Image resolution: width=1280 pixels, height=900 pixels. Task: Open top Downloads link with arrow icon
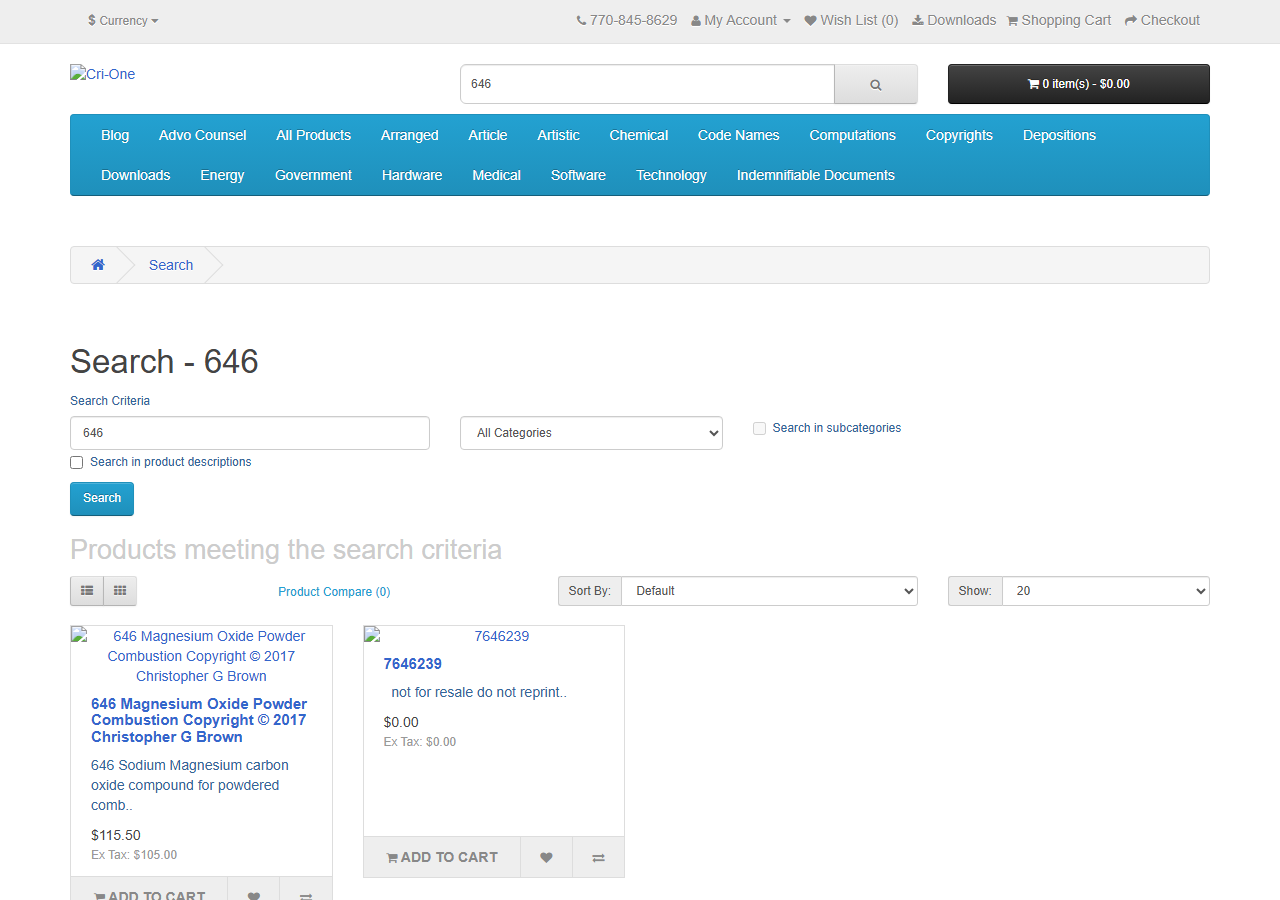(x=954, y=20)
